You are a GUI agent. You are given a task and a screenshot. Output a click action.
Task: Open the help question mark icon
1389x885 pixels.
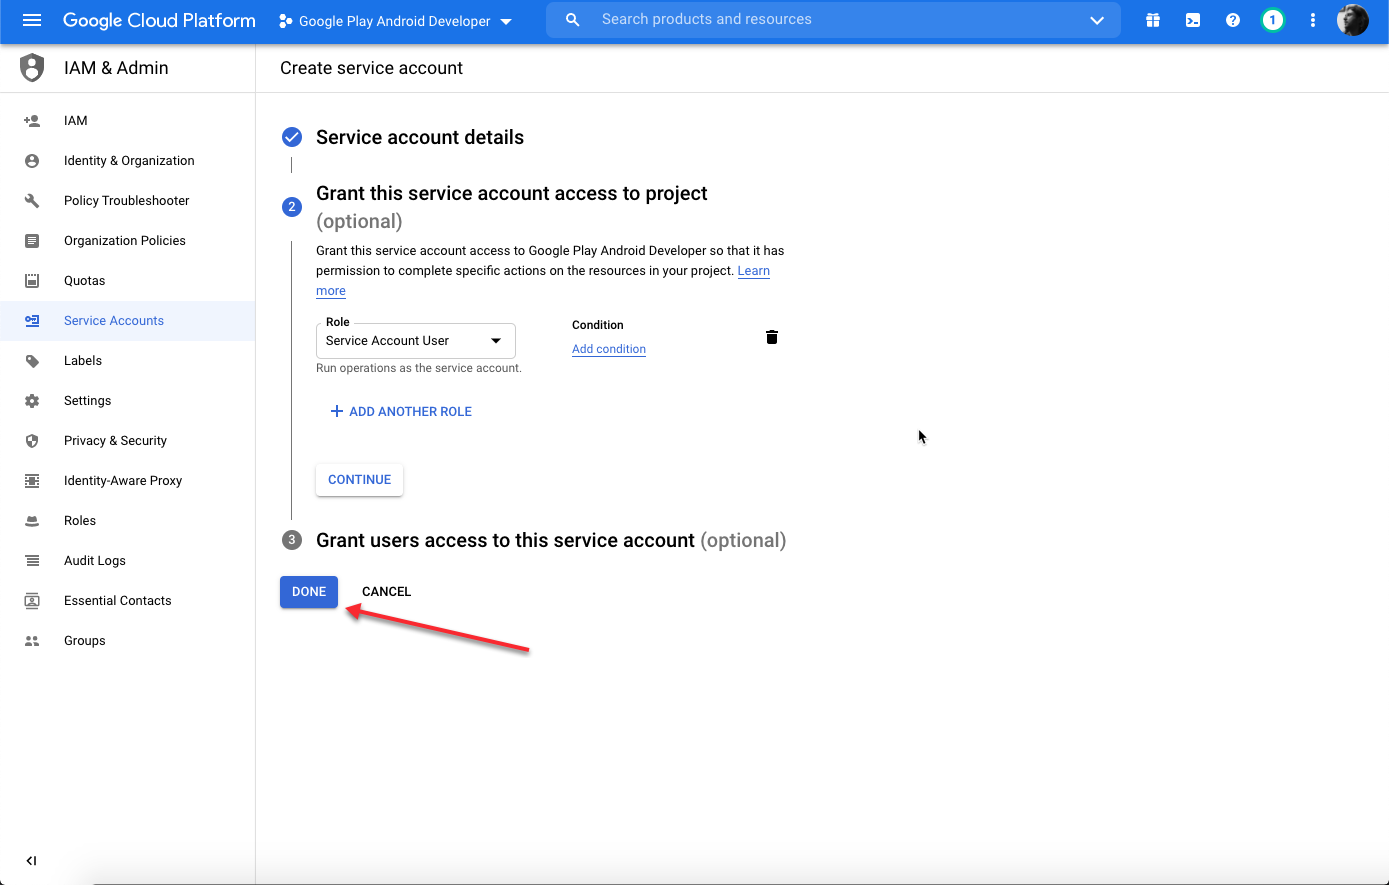pyautogui.click(x=1232, y=20)
